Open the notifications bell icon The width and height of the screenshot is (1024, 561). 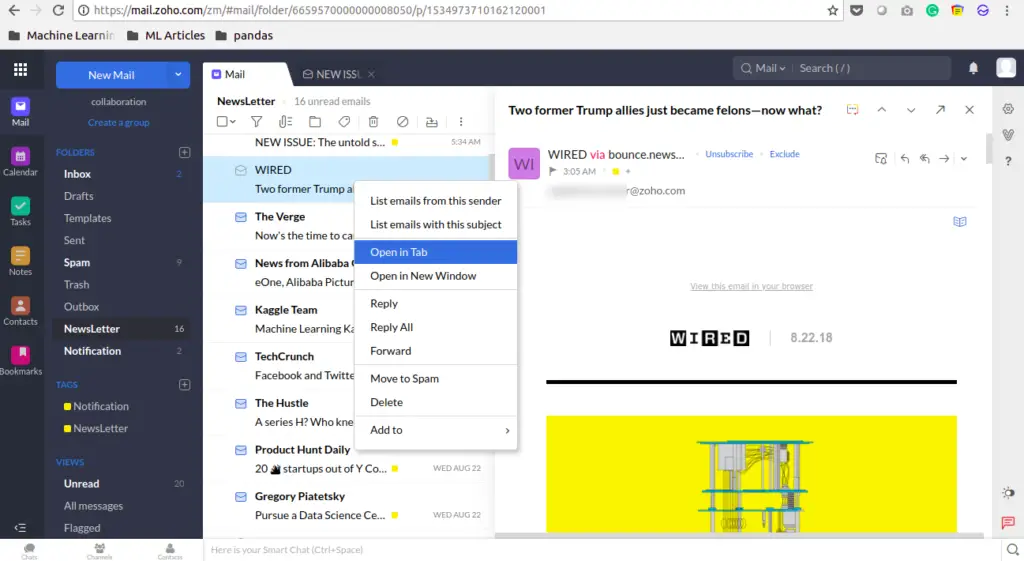(973, 68)
